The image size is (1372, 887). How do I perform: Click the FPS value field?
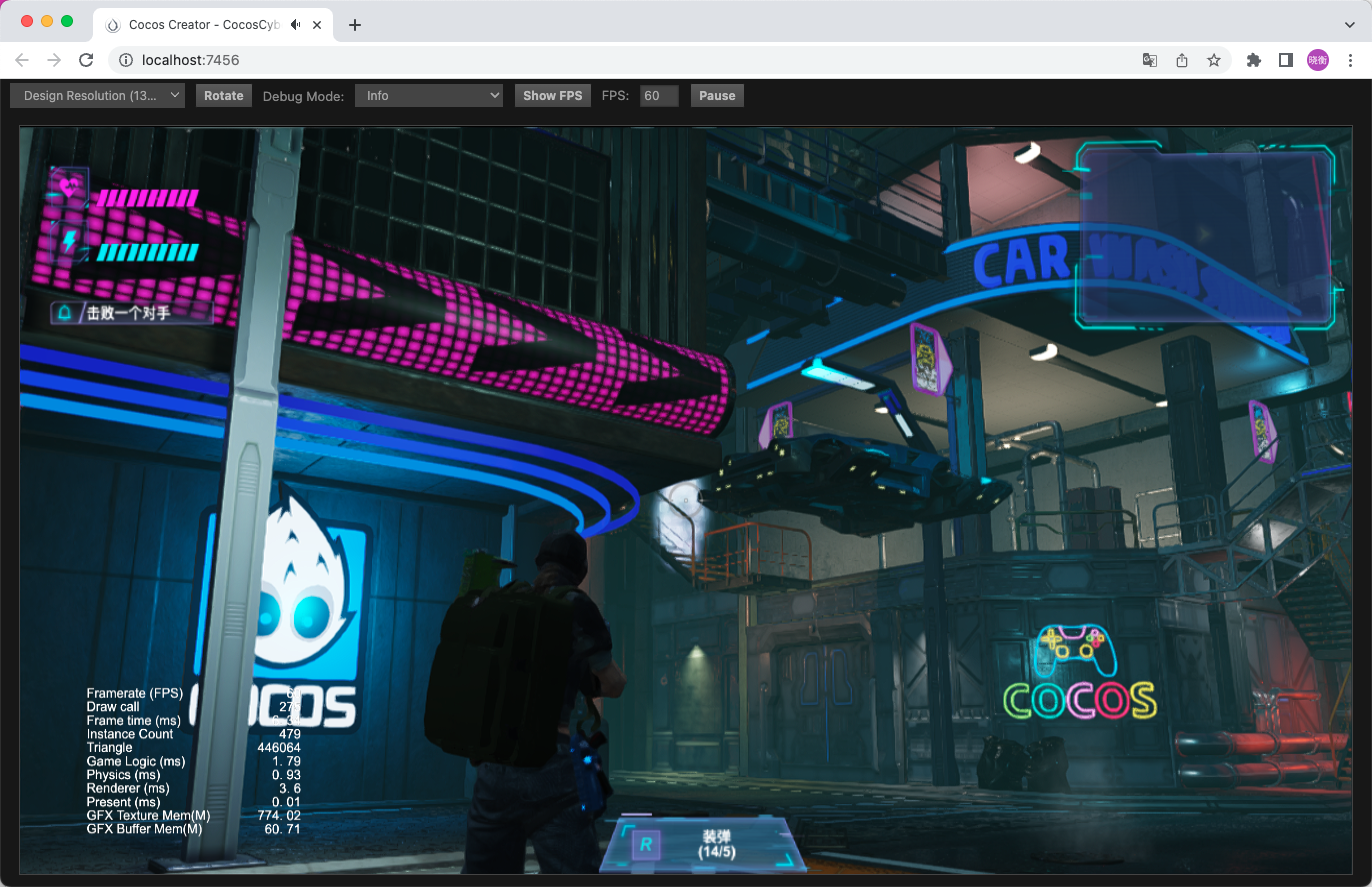point(659,96)
